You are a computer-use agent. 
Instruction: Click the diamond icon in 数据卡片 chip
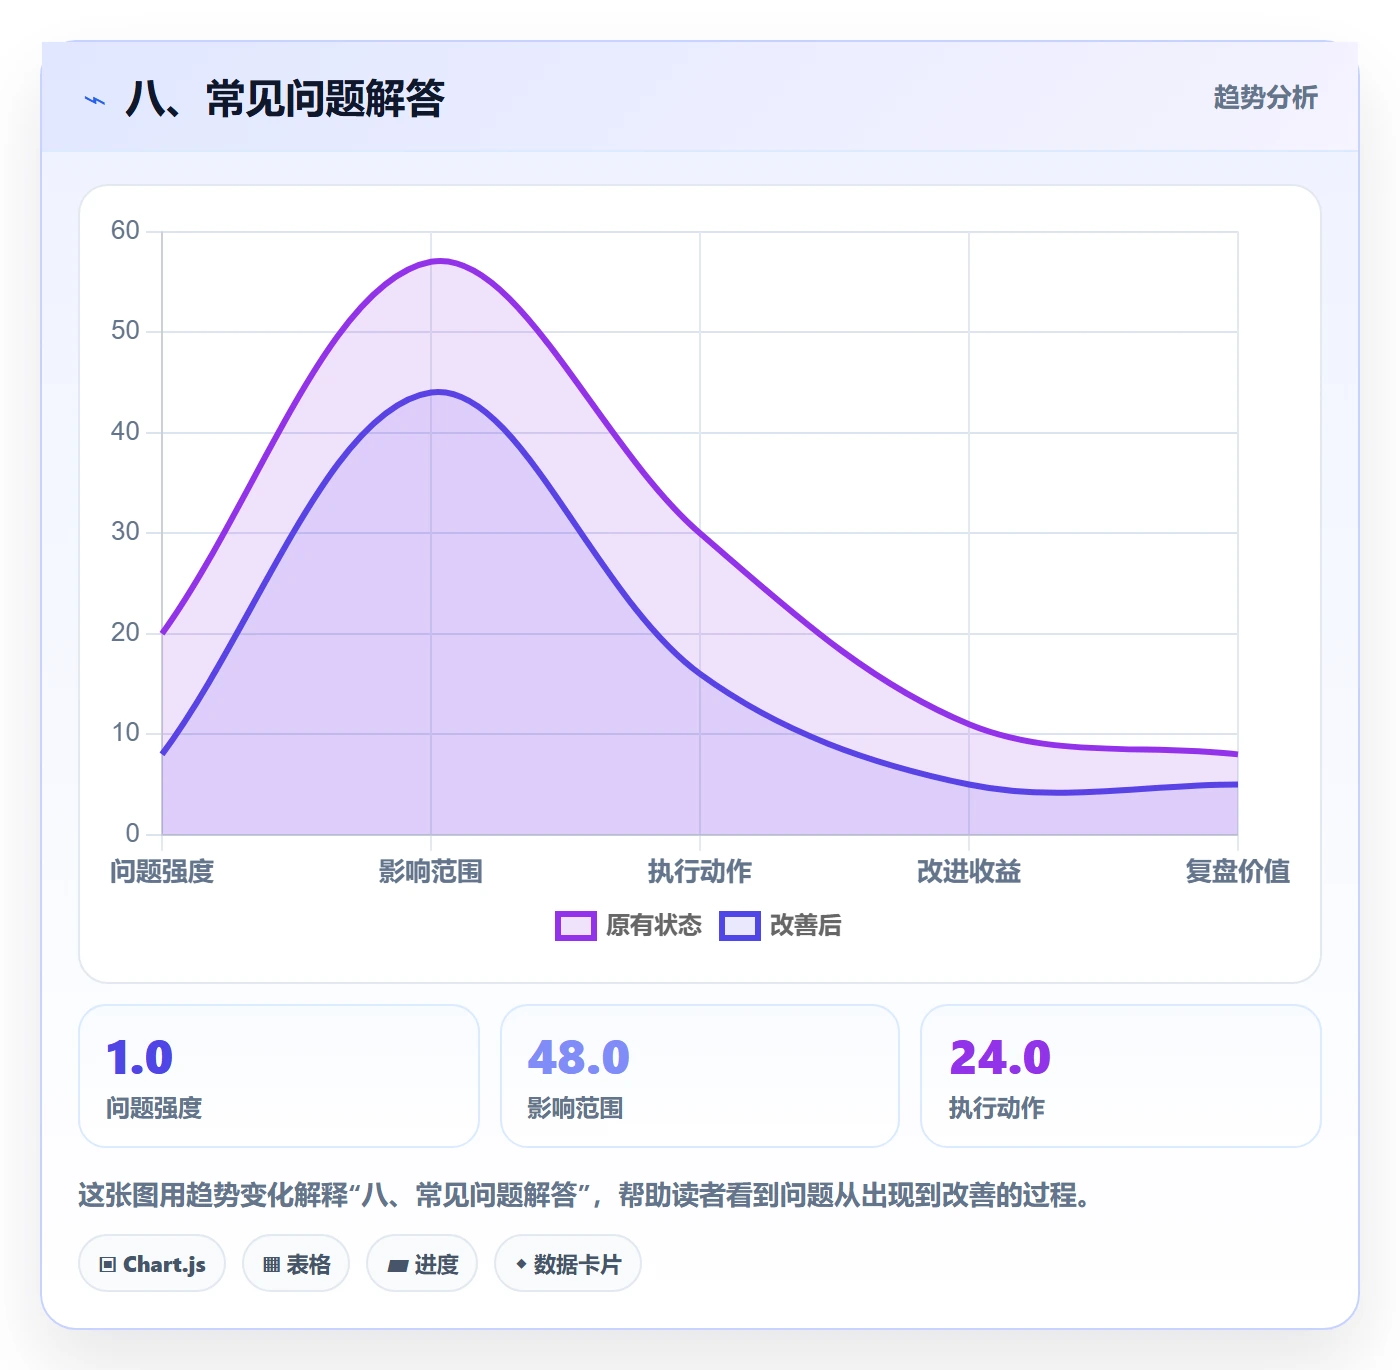[521, 1264]
